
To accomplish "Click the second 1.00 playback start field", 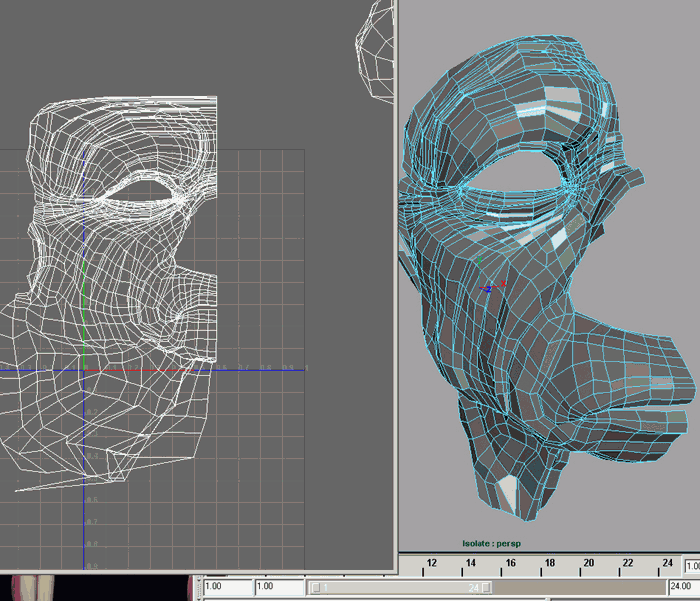I will click(278, 587).
